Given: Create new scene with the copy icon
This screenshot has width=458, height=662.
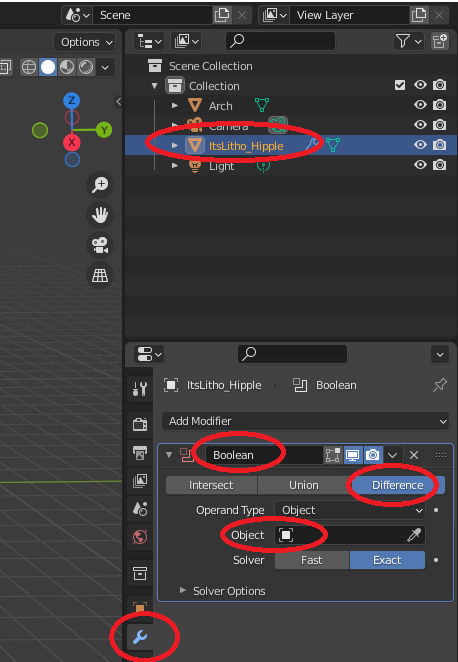Looking at the screenshot, I should point(222,16).
